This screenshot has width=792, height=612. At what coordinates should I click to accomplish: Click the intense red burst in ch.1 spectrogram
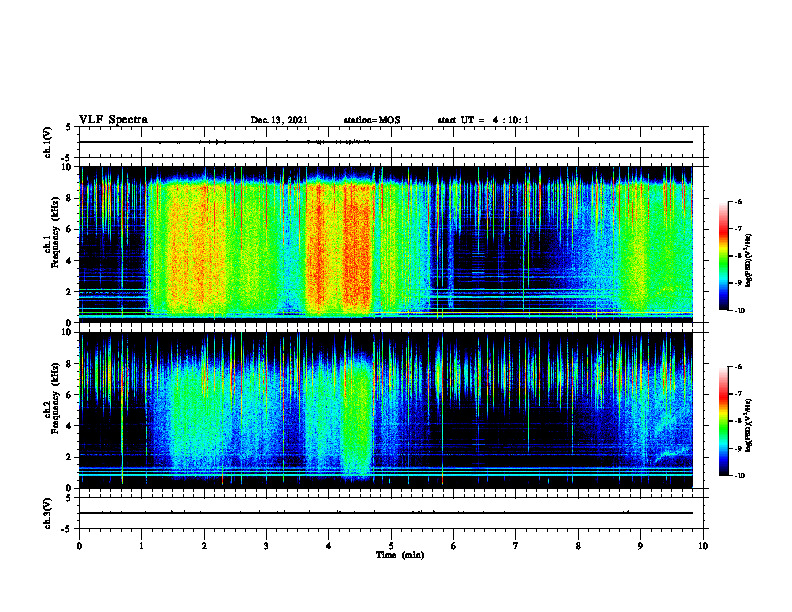[358, 247]
